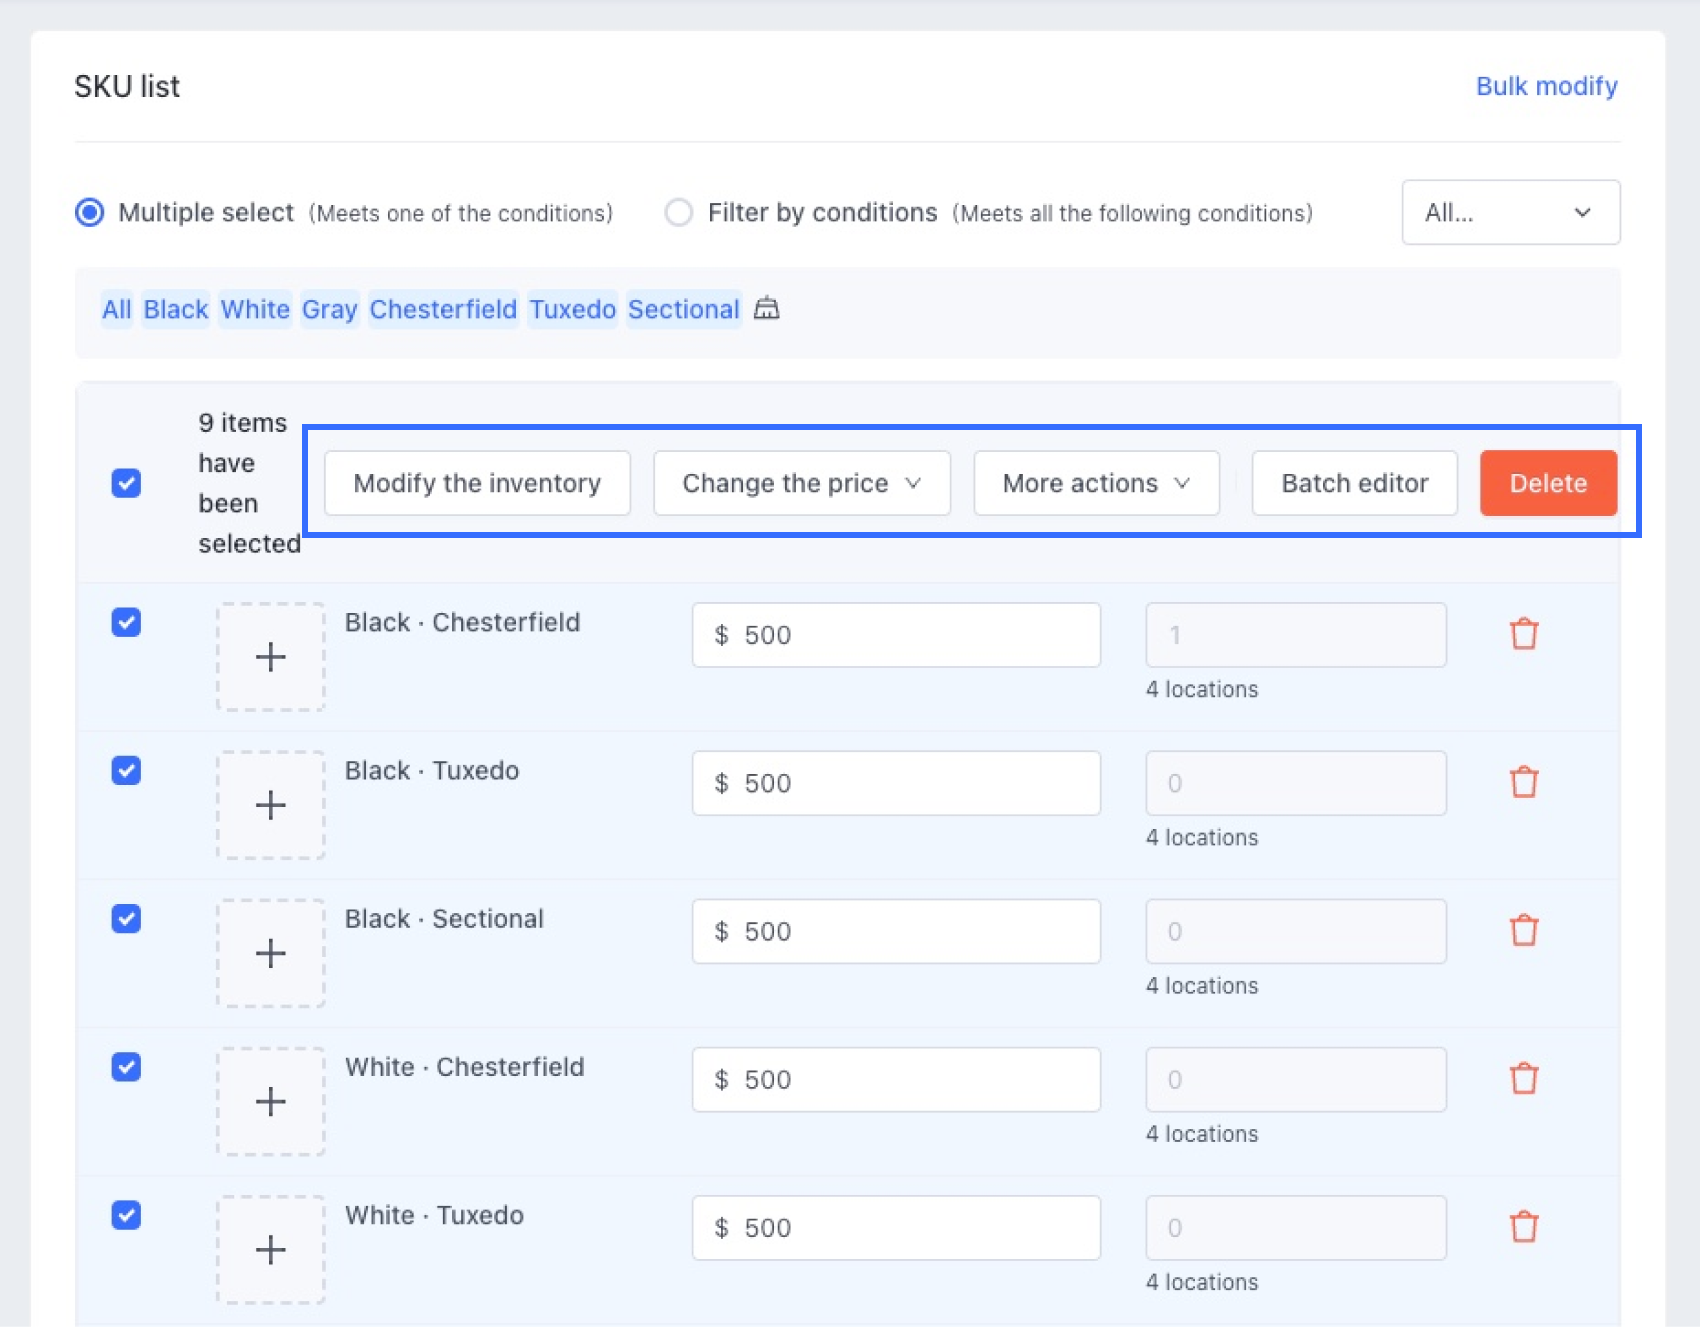
Task: Uncheck the White · Chesterfield checkbox
Action: click(126, 1066)
